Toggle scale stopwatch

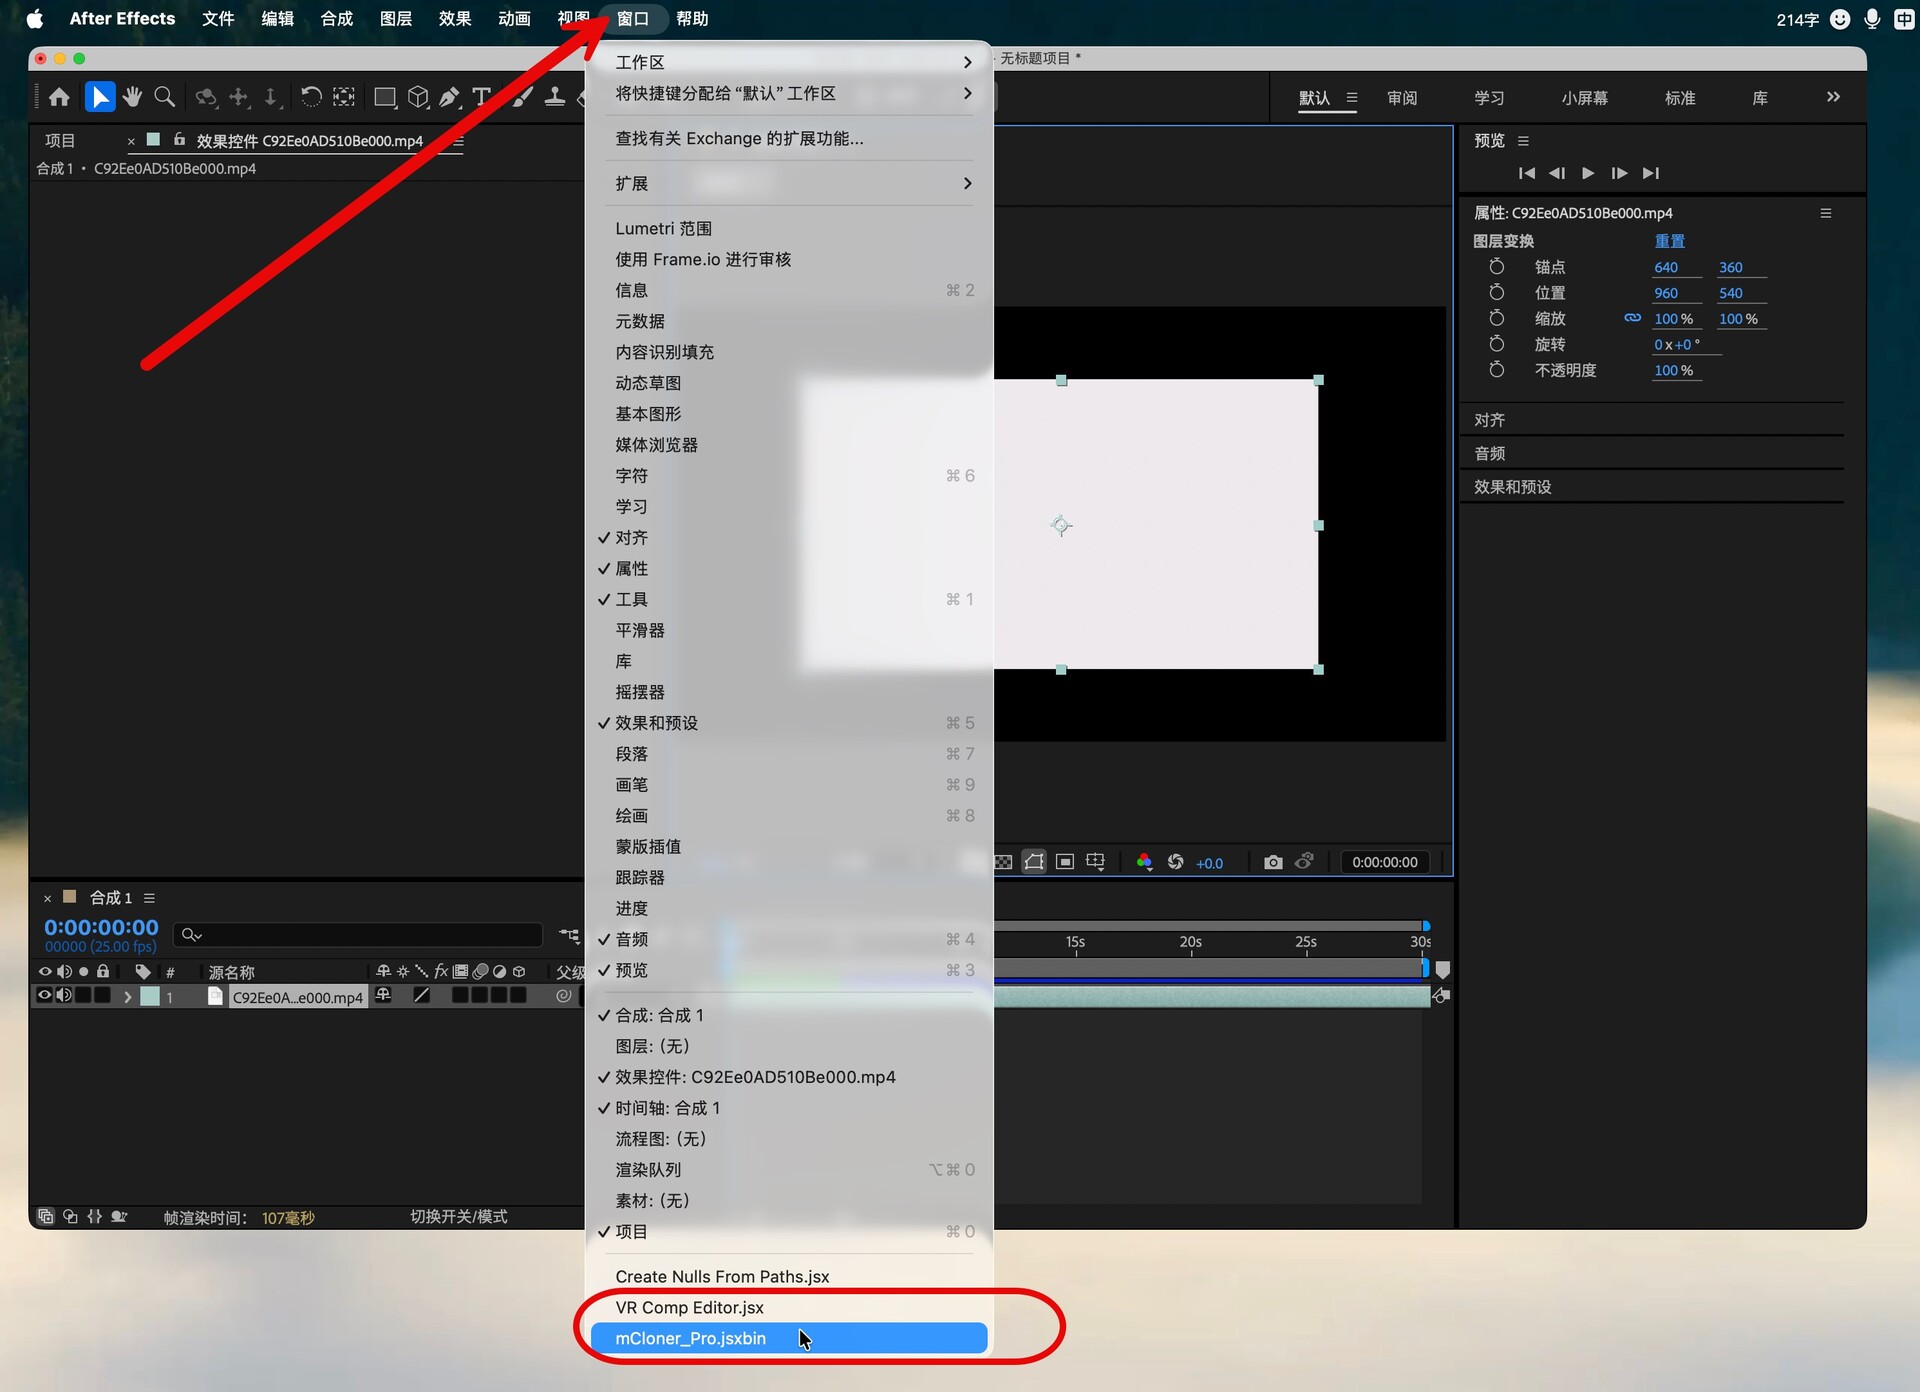pos(1497,318)
